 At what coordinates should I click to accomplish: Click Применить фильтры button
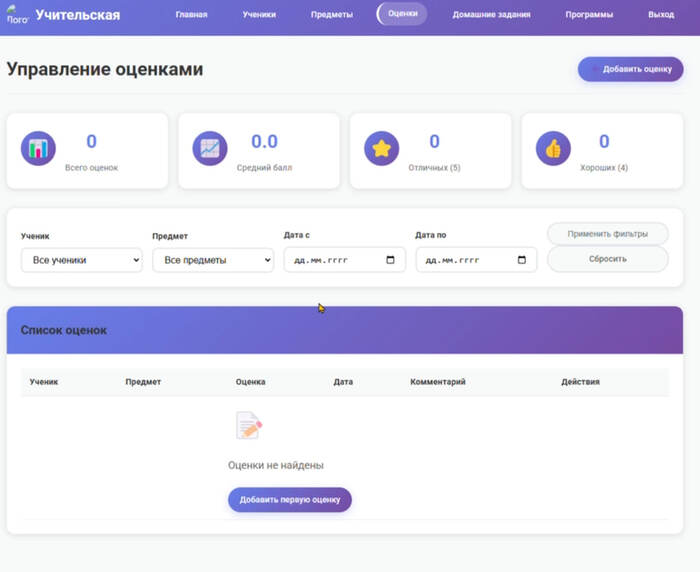tap(608, 234)
